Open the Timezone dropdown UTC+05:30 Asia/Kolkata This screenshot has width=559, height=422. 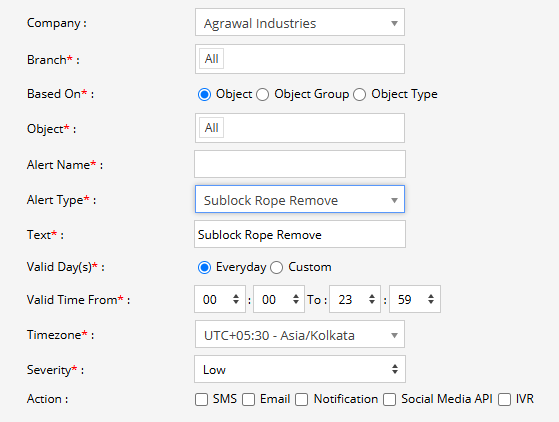point(299,334)
